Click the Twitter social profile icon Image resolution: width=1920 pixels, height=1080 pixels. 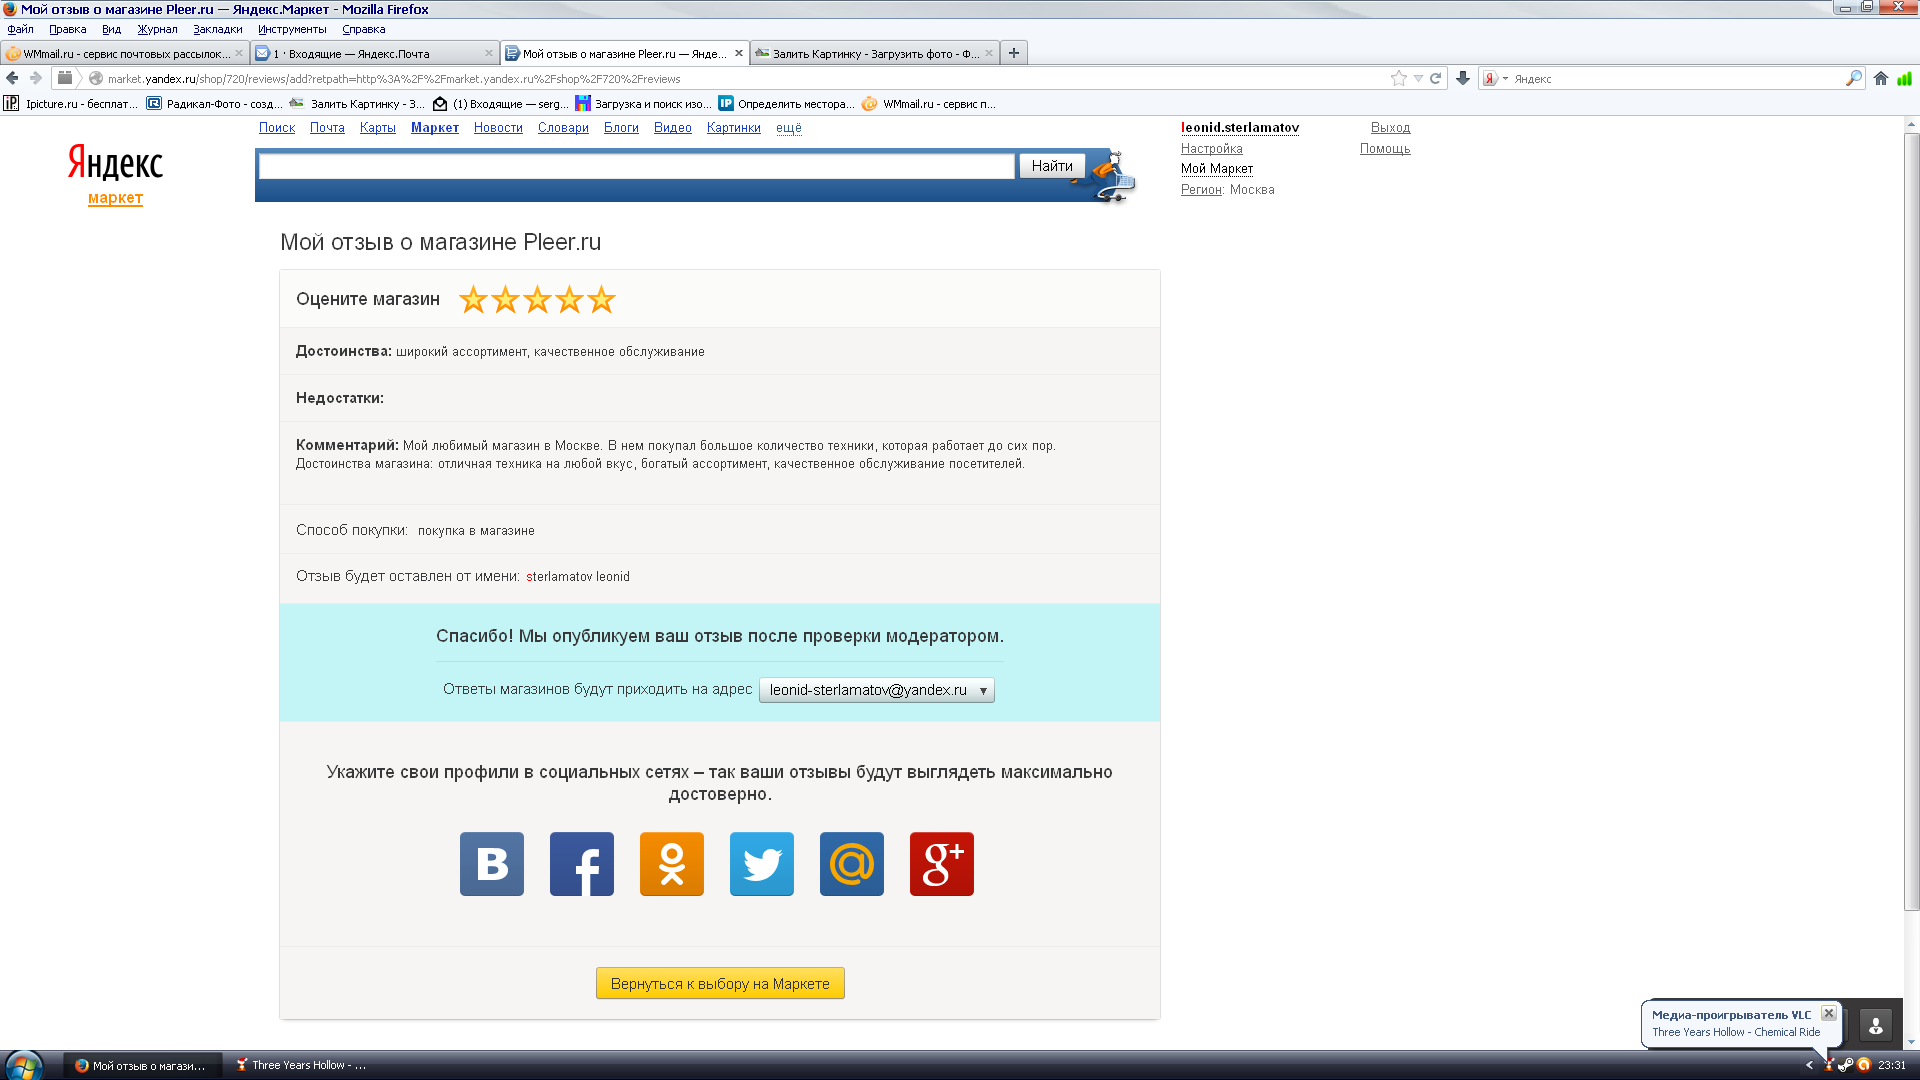tap(762, 864)
